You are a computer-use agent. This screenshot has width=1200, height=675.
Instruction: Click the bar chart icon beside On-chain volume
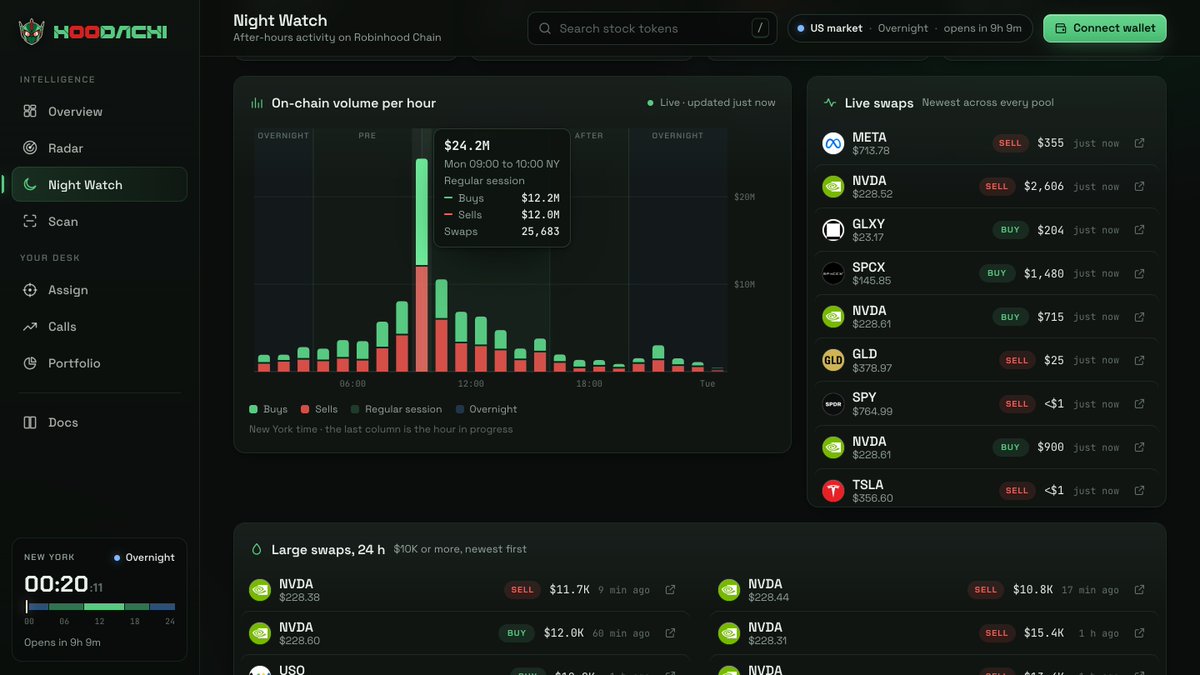point(257,103)
